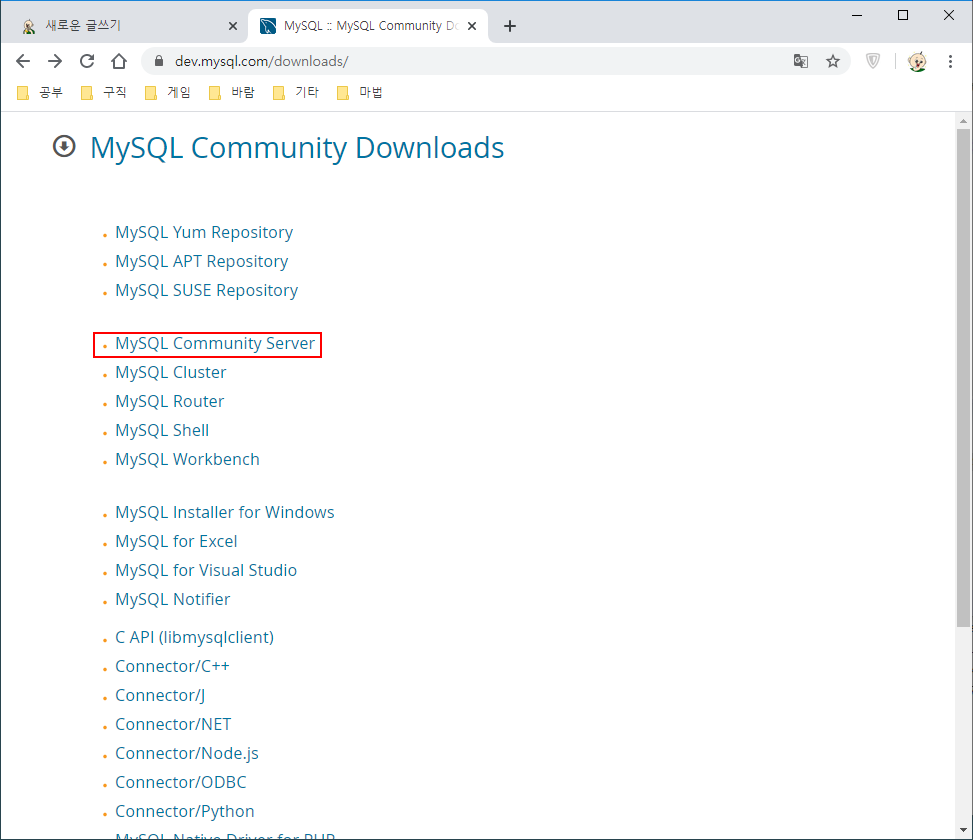This screenshot has height=840, width=973.
Task: Open the 바람 bookmarks folder
Action: pos(232,92)
